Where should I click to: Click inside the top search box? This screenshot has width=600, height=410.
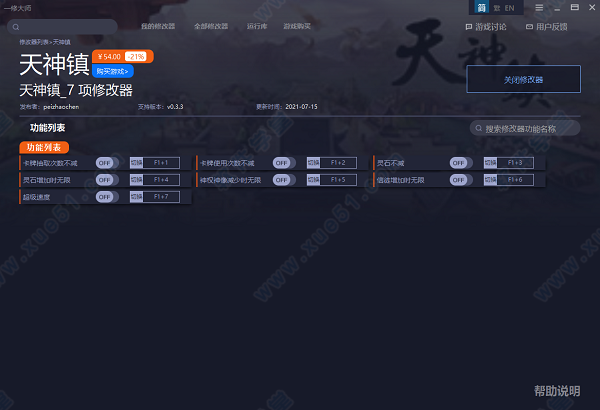click(62, 27)
